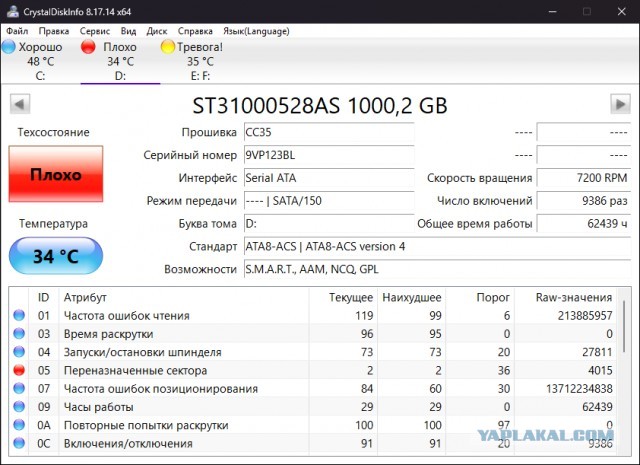This screenshot has height=465, width=640.
Task: Click the Буква тома field D:
Action: tap(329, 224)
